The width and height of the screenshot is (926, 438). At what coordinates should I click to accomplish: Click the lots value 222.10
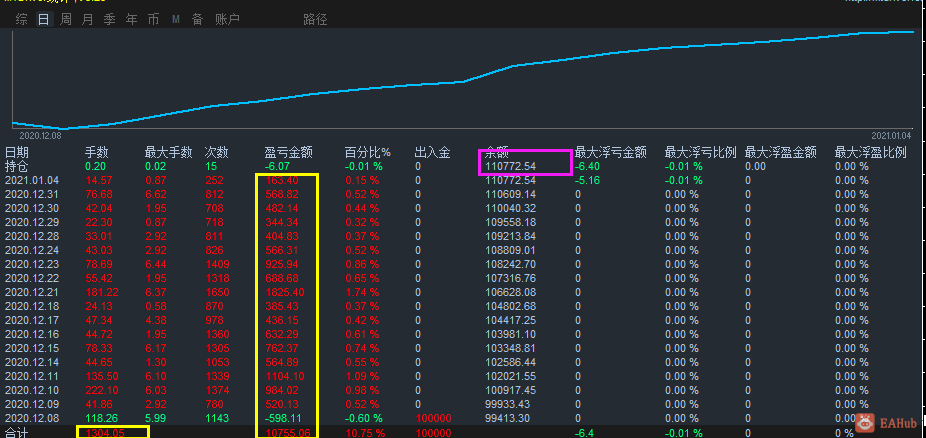(102, 390)
